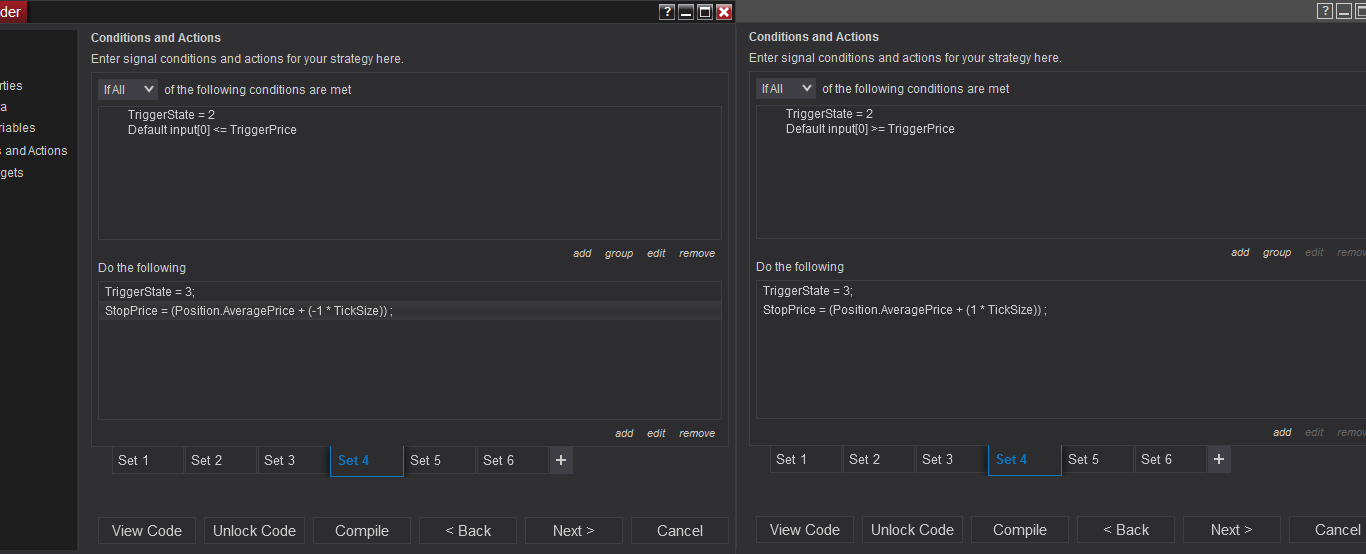Open the If All dropdown in left window
This screenshot has width=1366, height=554.
click(128, 89)
